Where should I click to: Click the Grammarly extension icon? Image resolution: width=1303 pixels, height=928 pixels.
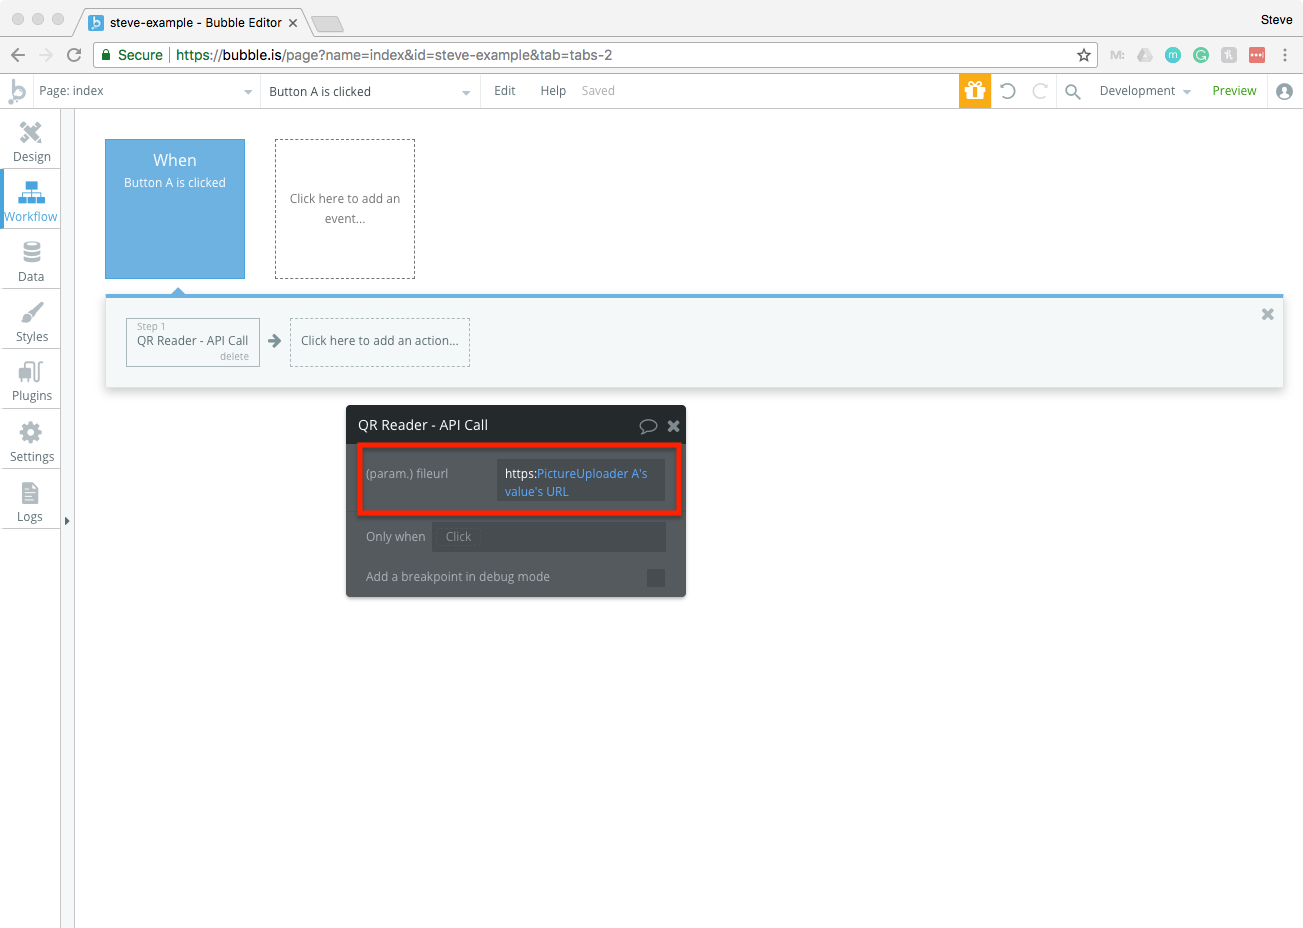pyautogui.click(x=1201, y=55)
